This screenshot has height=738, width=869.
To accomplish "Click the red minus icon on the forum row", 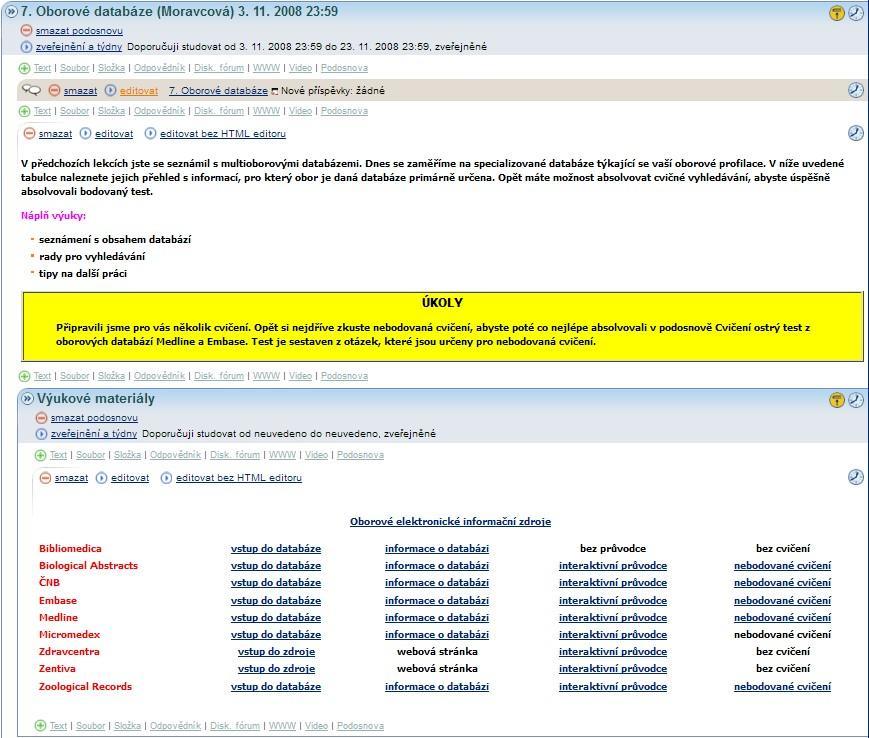I will click(x=54, y=90).
